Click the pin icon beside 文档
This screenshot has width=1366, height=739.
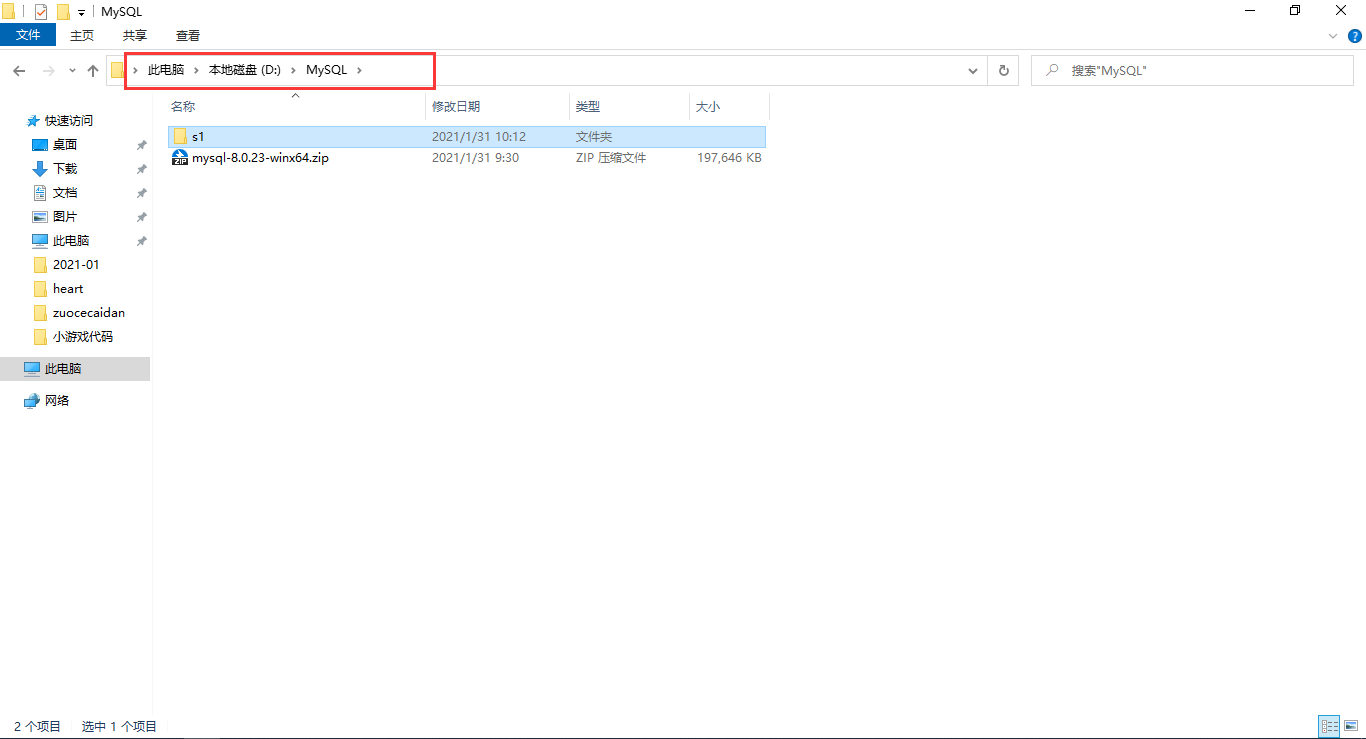(x=142, y=193)
